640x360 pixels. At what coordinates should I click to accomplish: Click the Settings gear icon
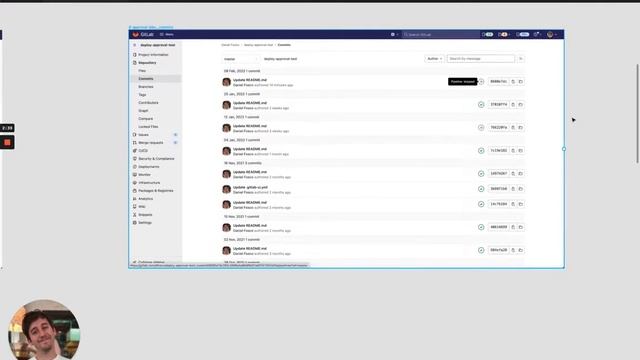tap(135, 223)
